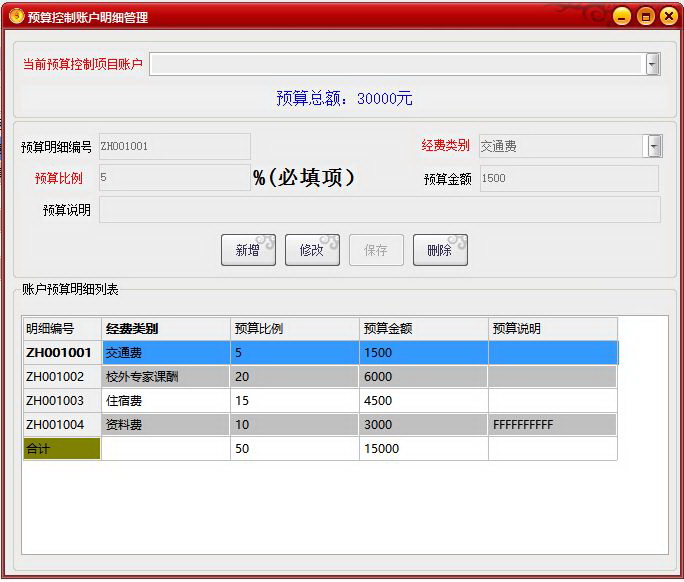
Task: Click the 修改 button
Action: (x=312, y=250)
